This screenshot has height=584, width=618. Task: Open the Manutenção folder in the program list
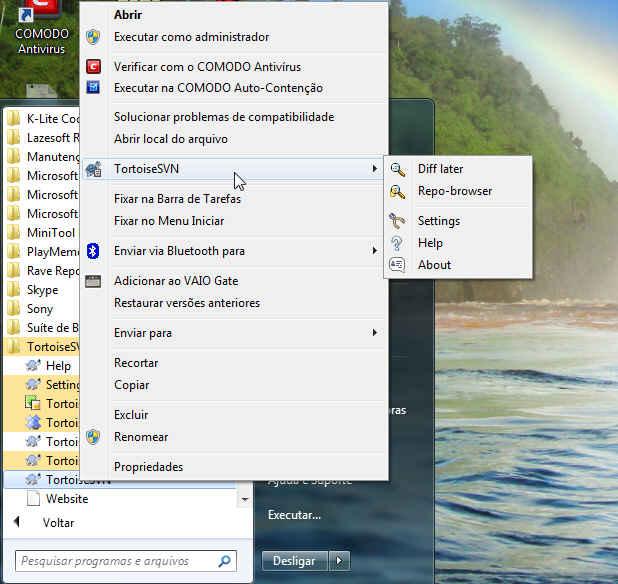click(43, 156)
